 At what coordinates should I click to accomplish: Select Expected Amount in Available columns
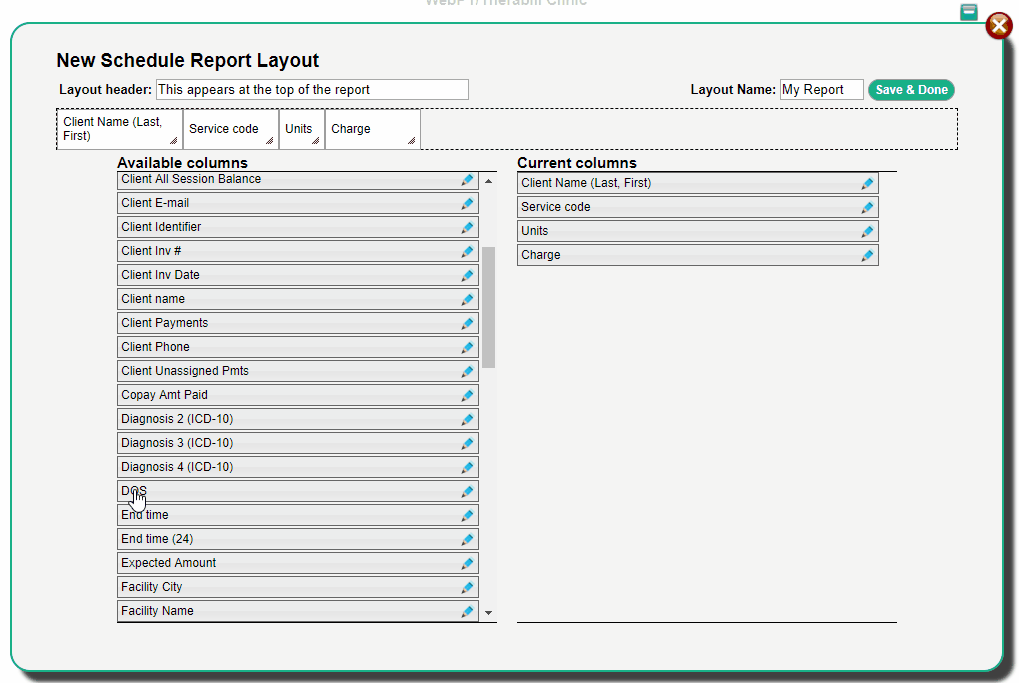coord(298,563)
